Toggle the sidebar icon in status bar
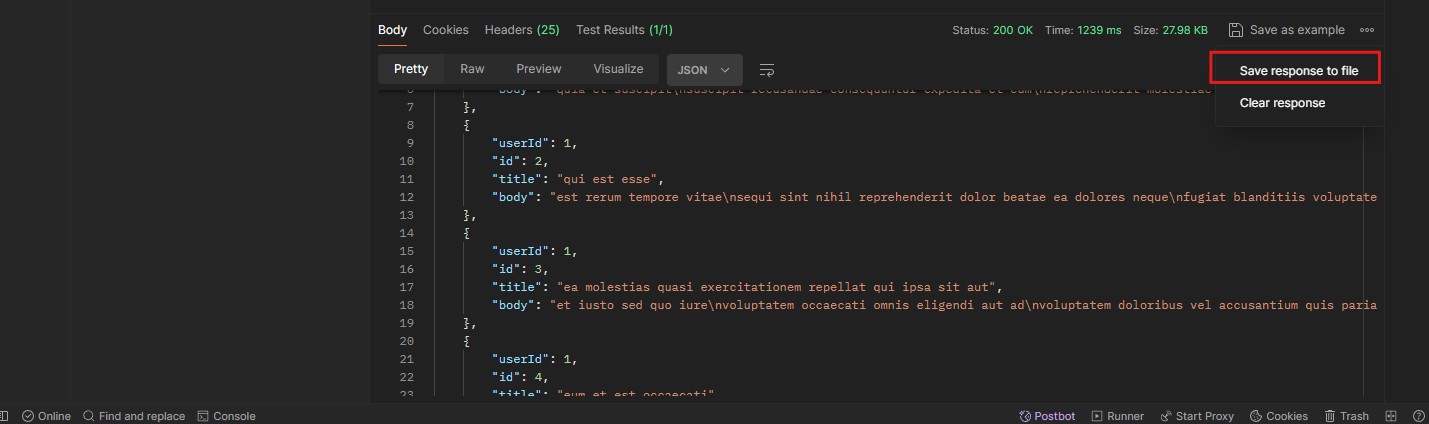1429x424 pixels. pos(4,416)
